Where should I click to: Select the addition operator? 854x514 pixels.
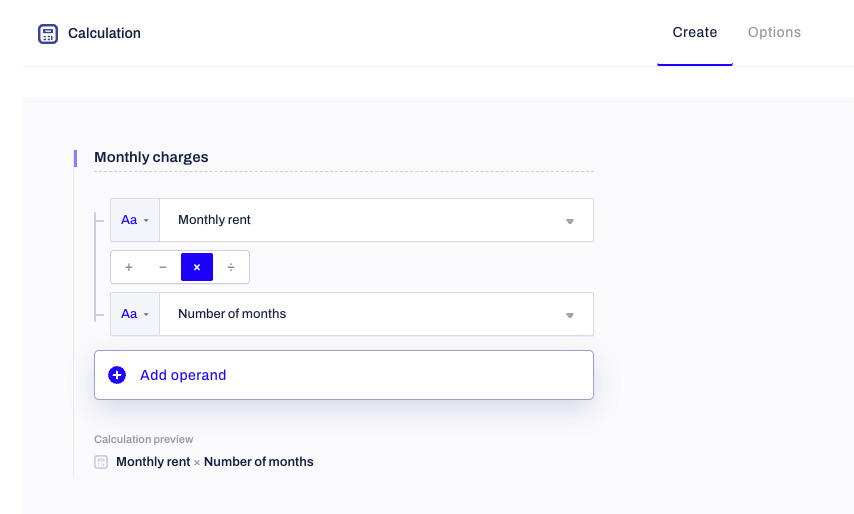click(129, 267)
